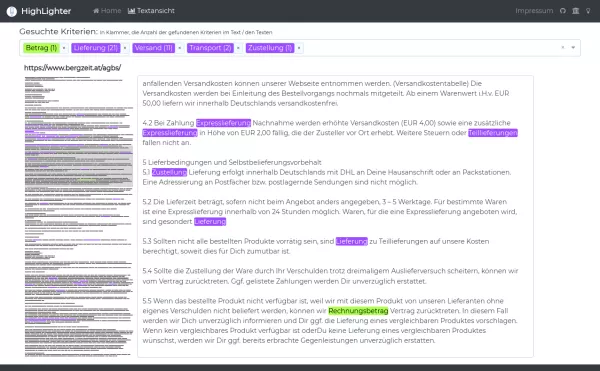This screenshot has width=600, height=371.
Task: Click the bergzeit.at/agbs URL heading
Action: coord(72,68)
